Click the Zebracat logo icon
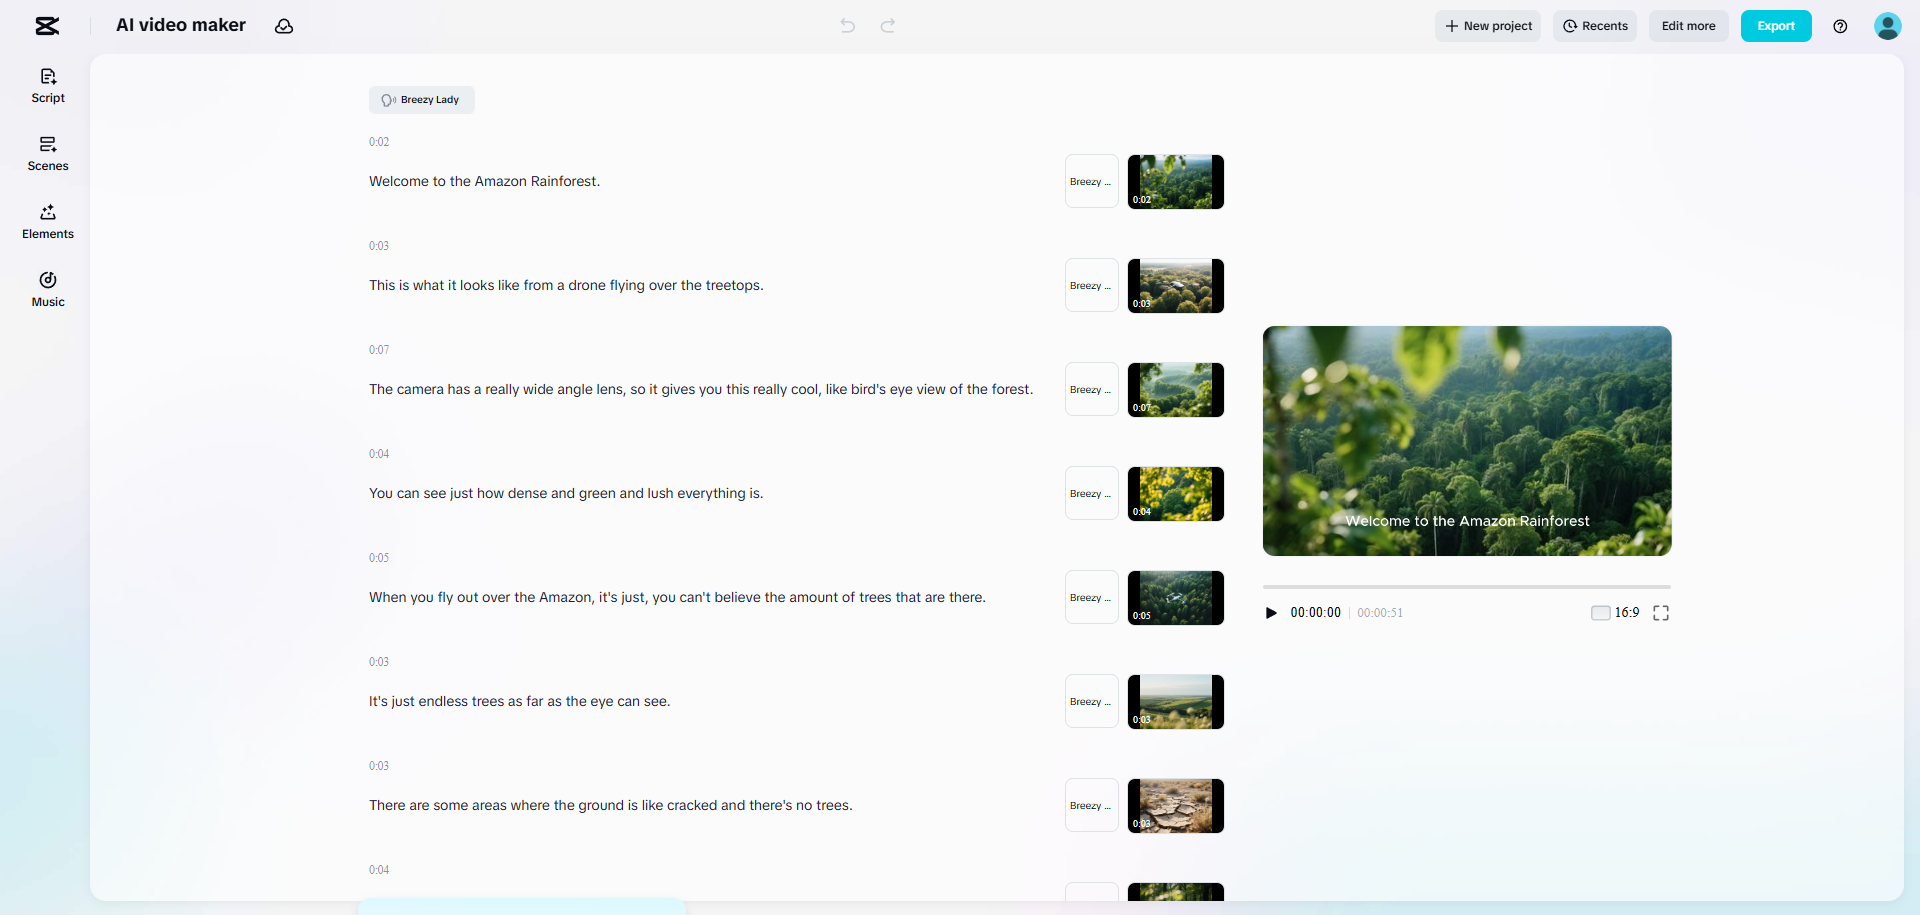This screenshot has width=1920, height=915. tap(47, 26)
